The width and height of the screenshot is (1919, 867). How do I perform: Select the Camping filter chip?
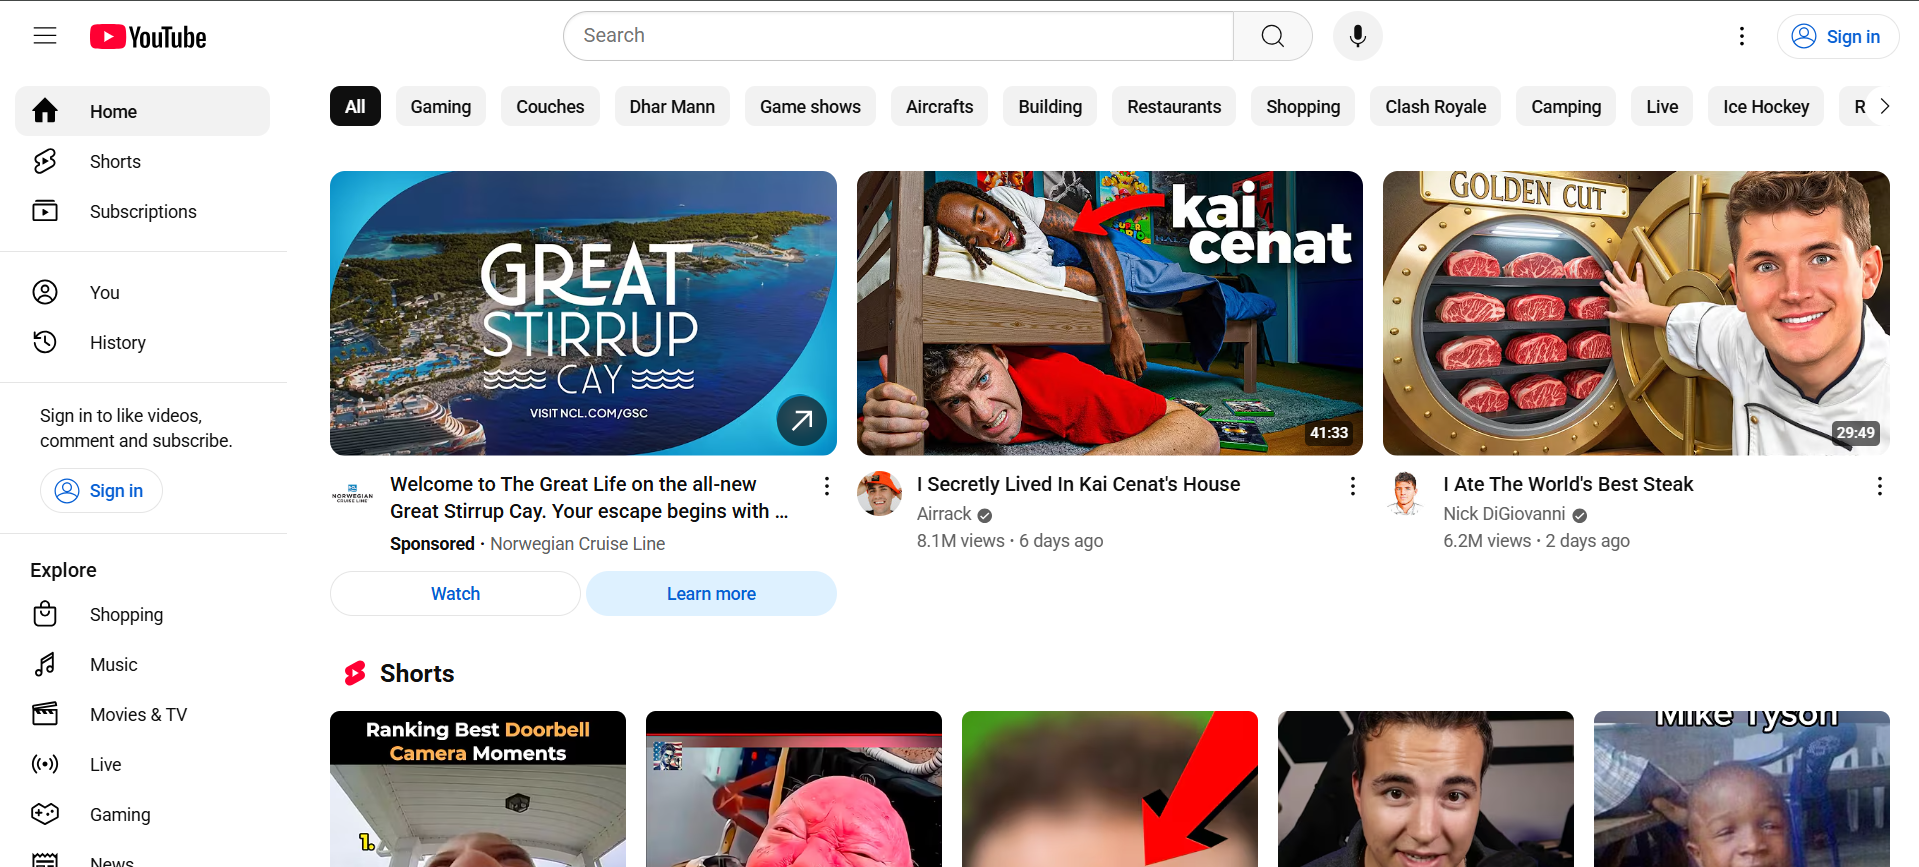[1566, 106]
